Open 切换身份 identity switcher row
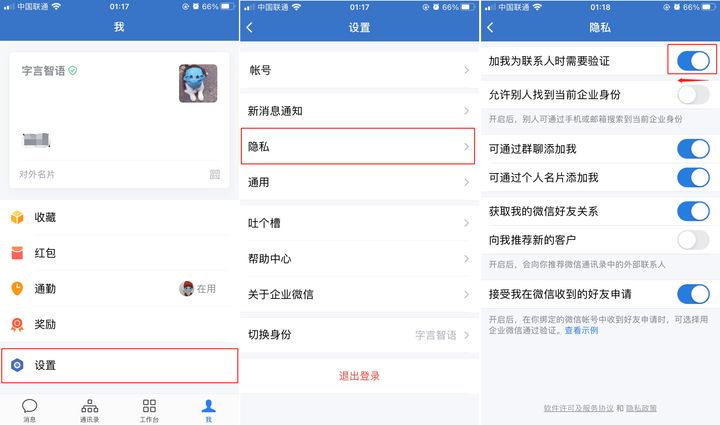The image size is (720, 425). 359,335
